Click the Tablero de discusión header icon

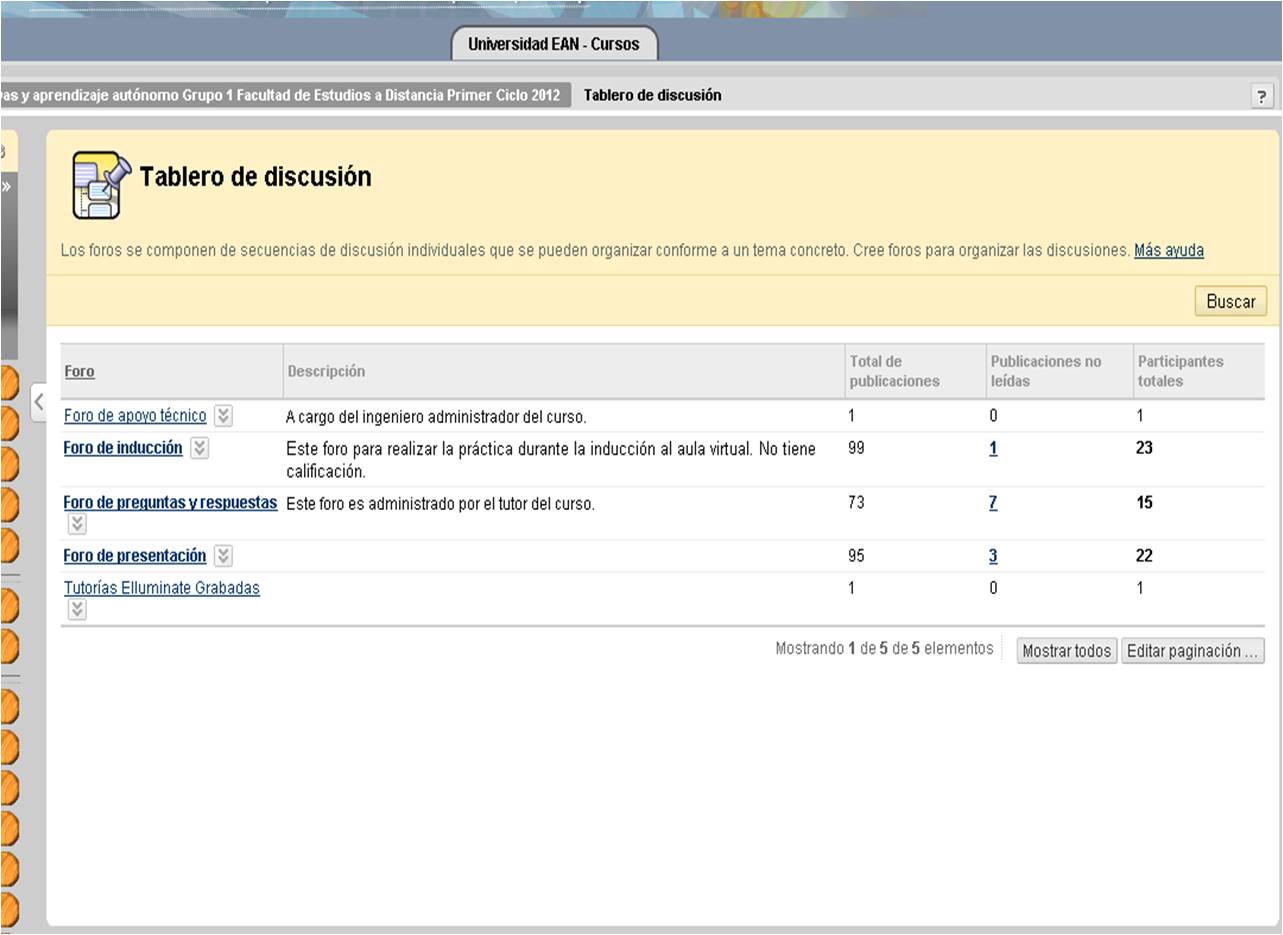tap(100, 185)
